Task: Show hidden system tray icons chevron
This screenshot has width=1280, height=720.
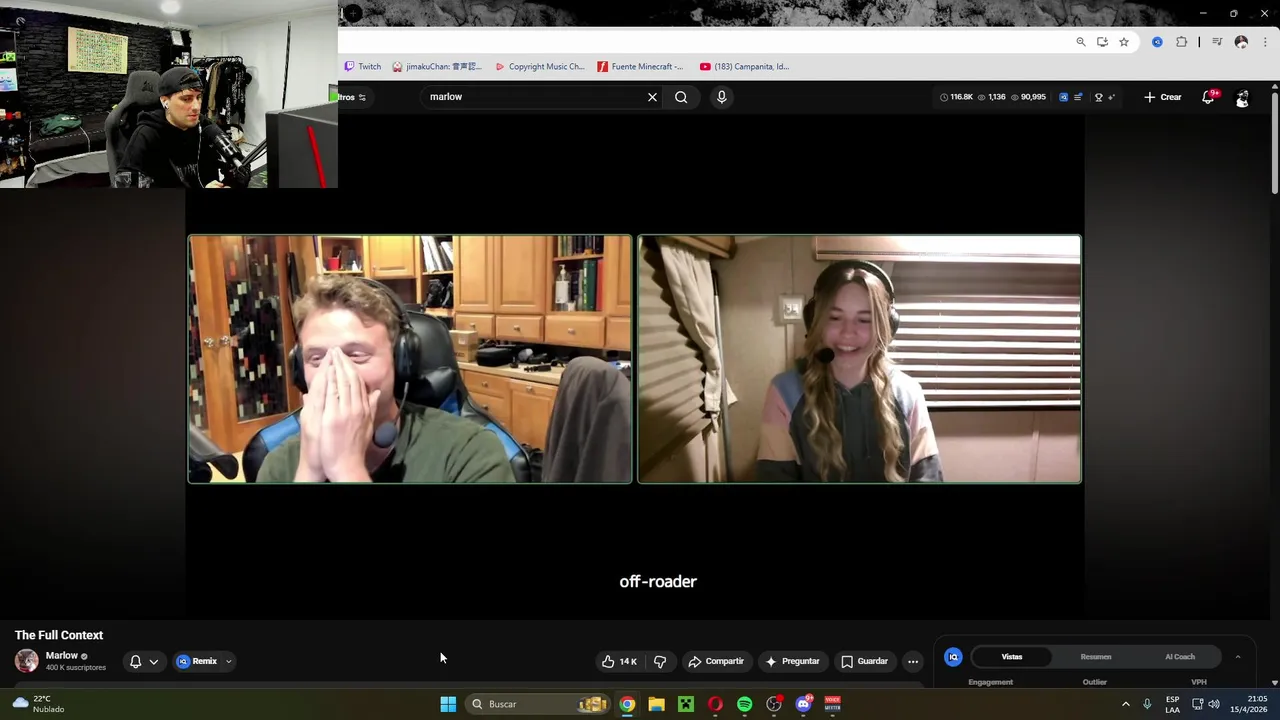Action: (1125, 704)
